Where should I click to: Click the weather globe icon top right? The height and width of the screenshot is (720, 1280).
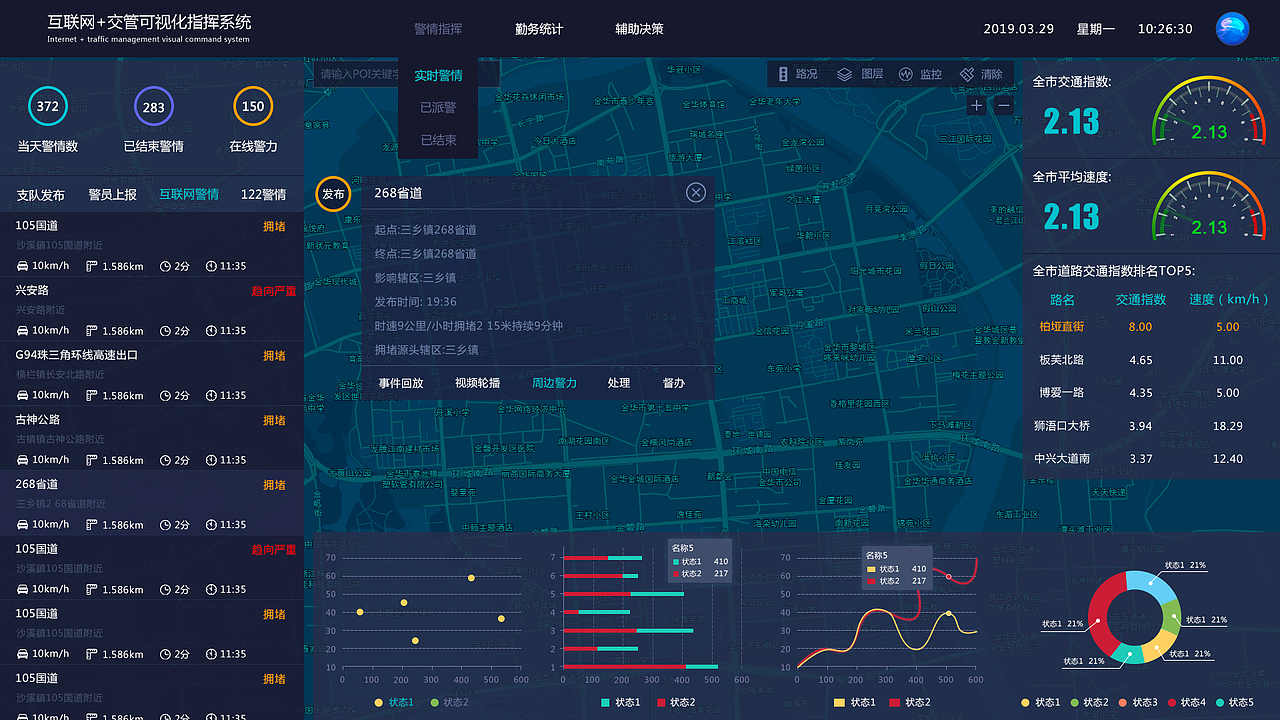click(1232, 29)
